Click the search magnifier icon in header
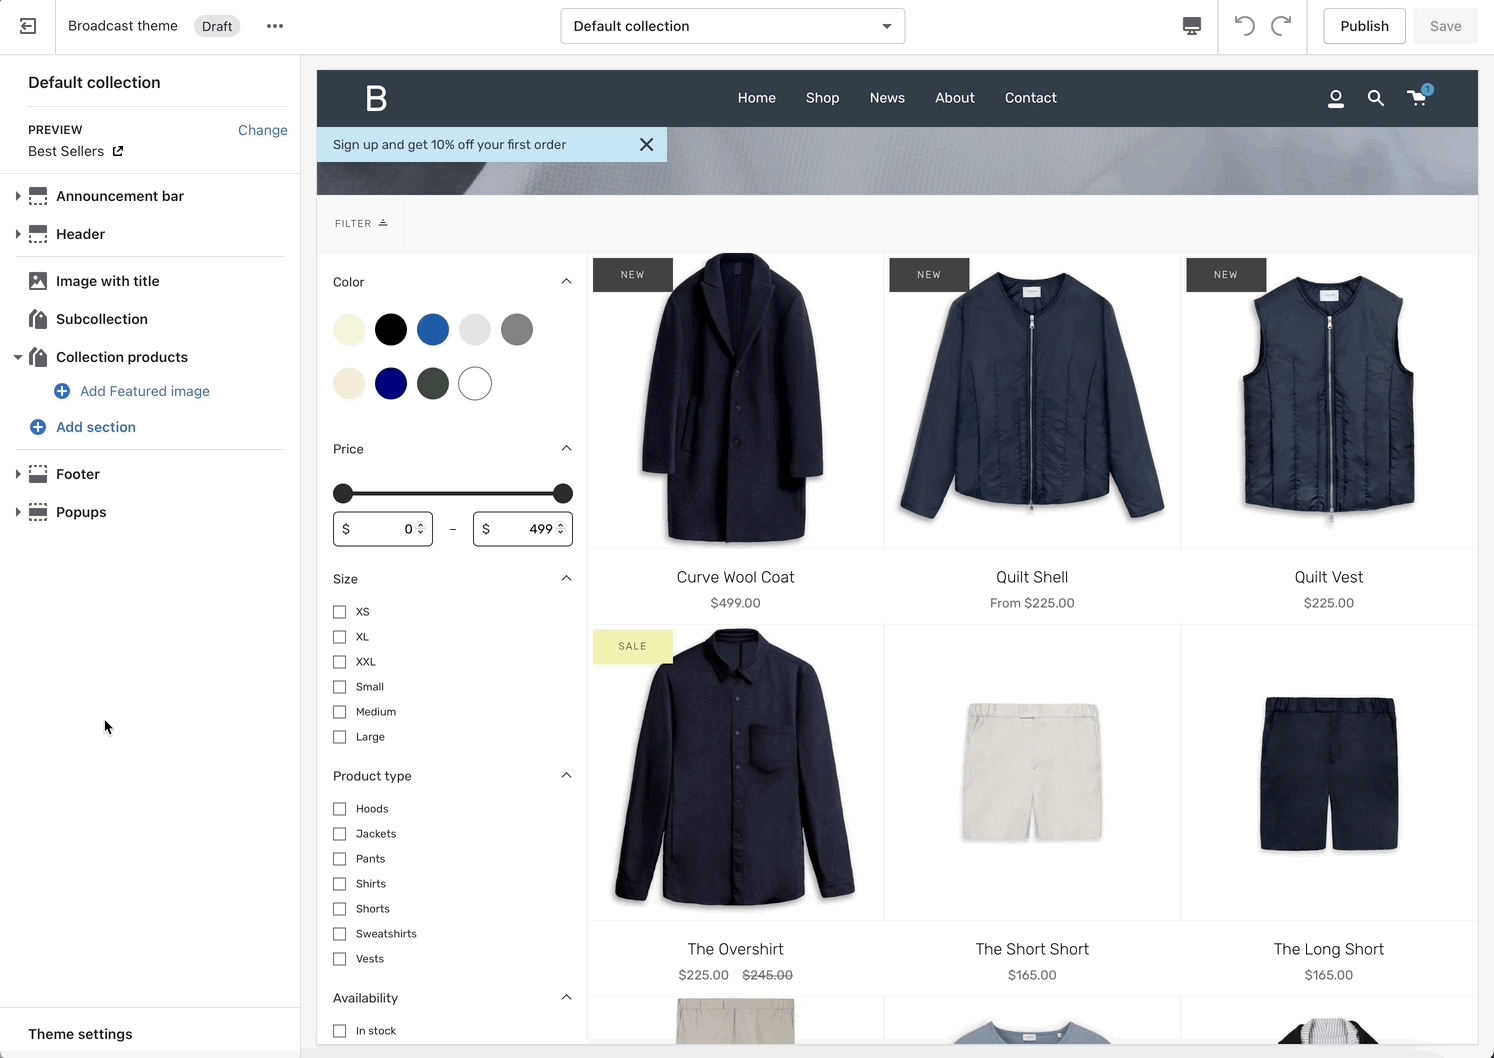The height and width of the screenshot is (1058, 1494). tap(1376, 98)
